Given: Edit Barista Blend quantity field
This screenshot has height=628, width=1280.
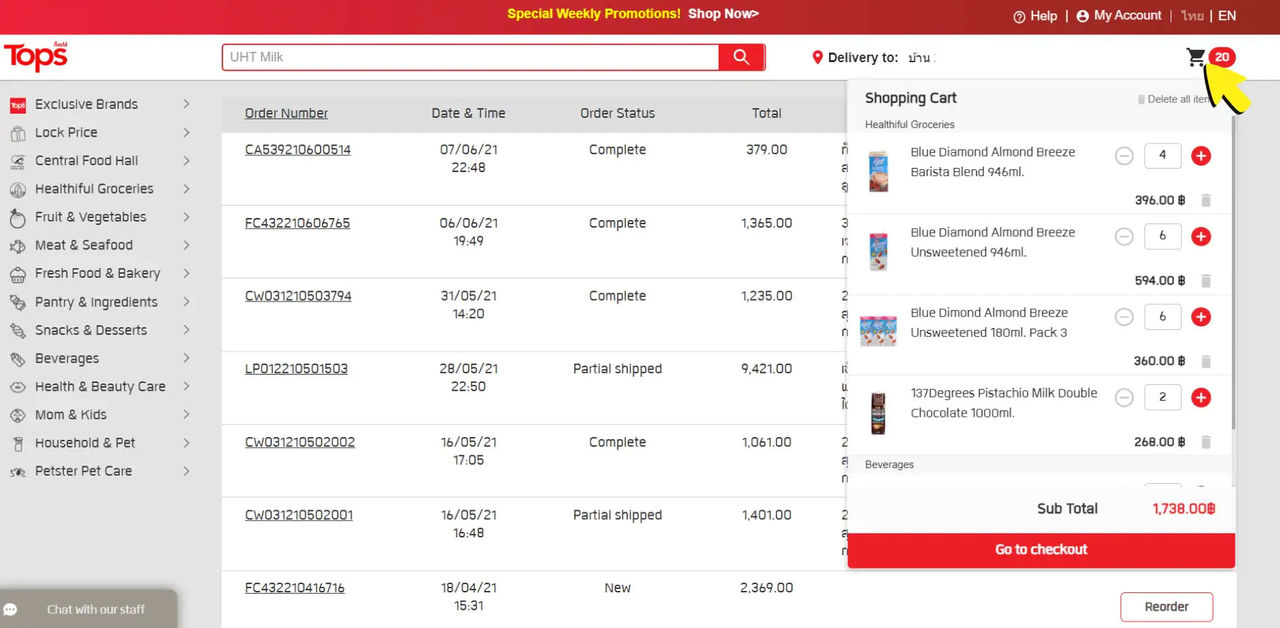Looking at the screenshot, I should pos(1162,156).
